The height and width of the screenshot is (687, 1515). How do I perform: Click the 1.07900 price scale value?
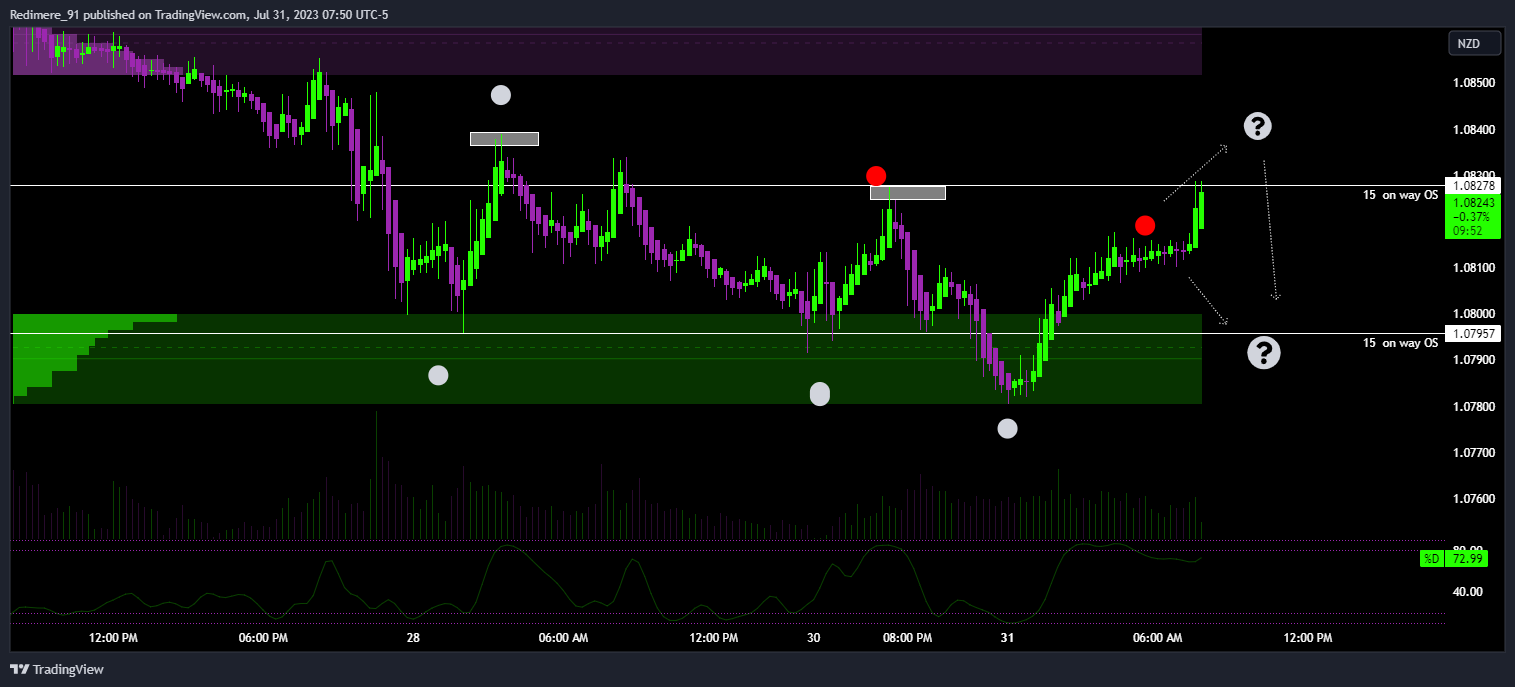(1473, 360)
